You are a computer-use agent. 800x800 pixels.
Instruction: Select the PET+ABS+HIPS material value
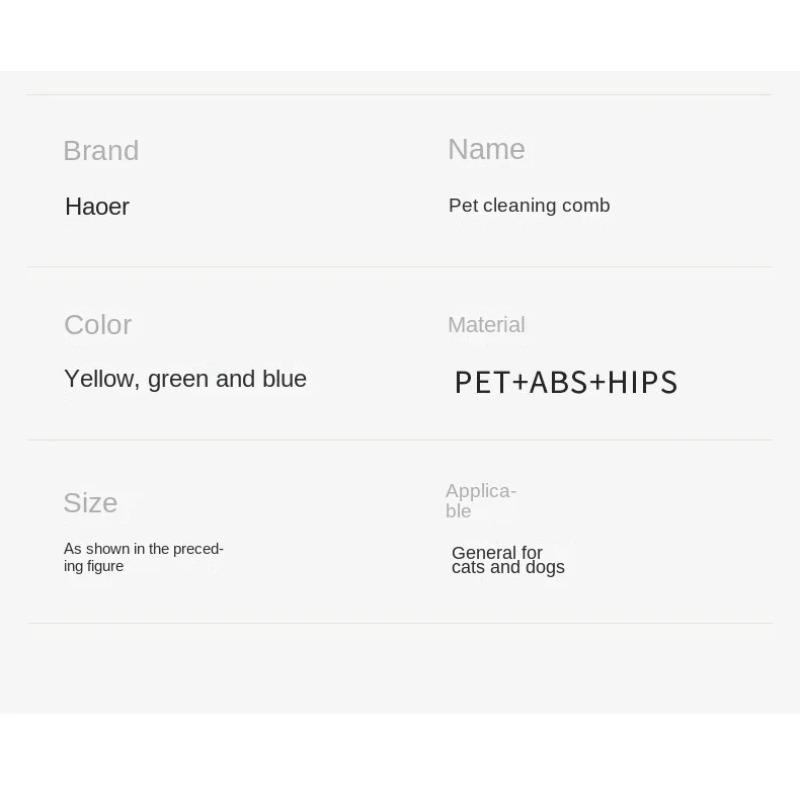(x=566, y=382)
